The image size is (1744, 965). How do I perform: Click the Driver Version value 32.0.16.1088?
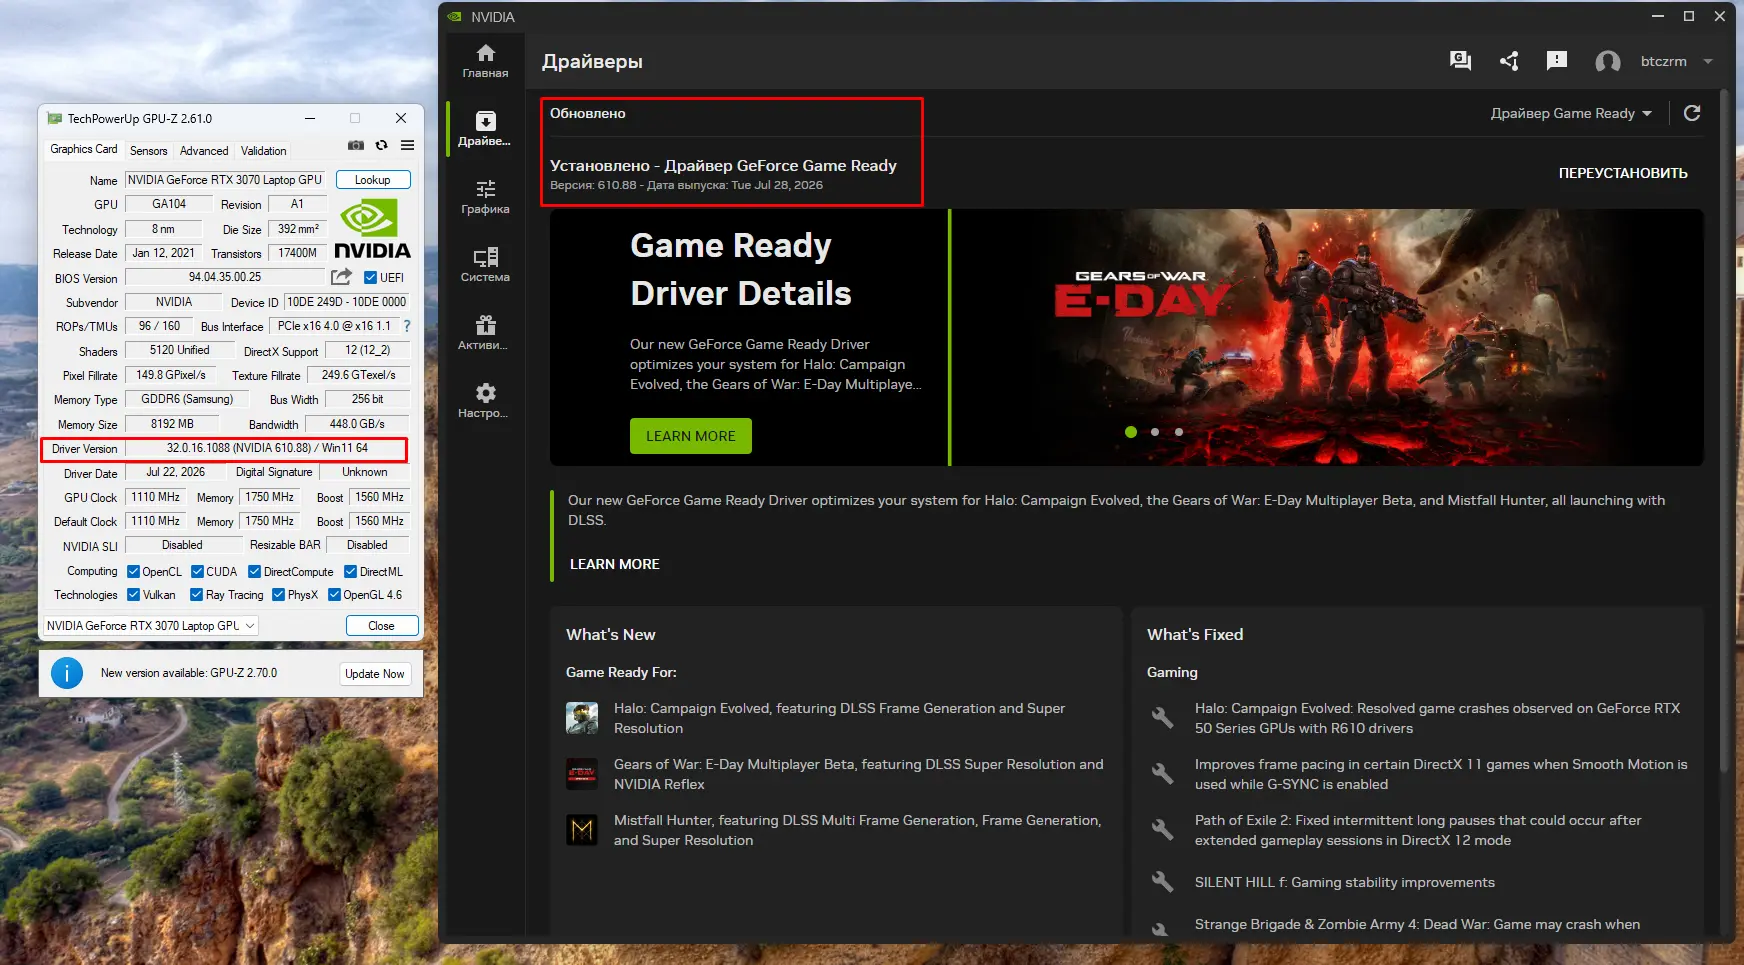tap(266, 448)
